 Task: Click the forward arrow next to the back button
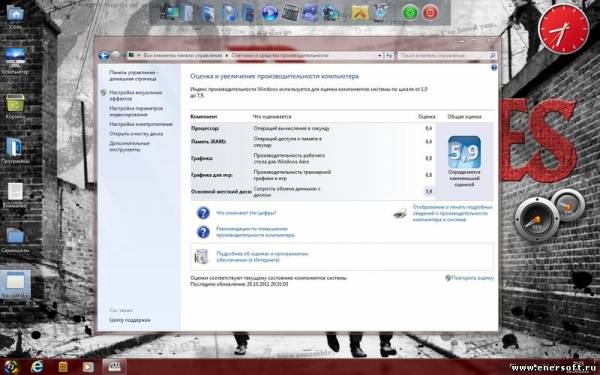point(116,55)
